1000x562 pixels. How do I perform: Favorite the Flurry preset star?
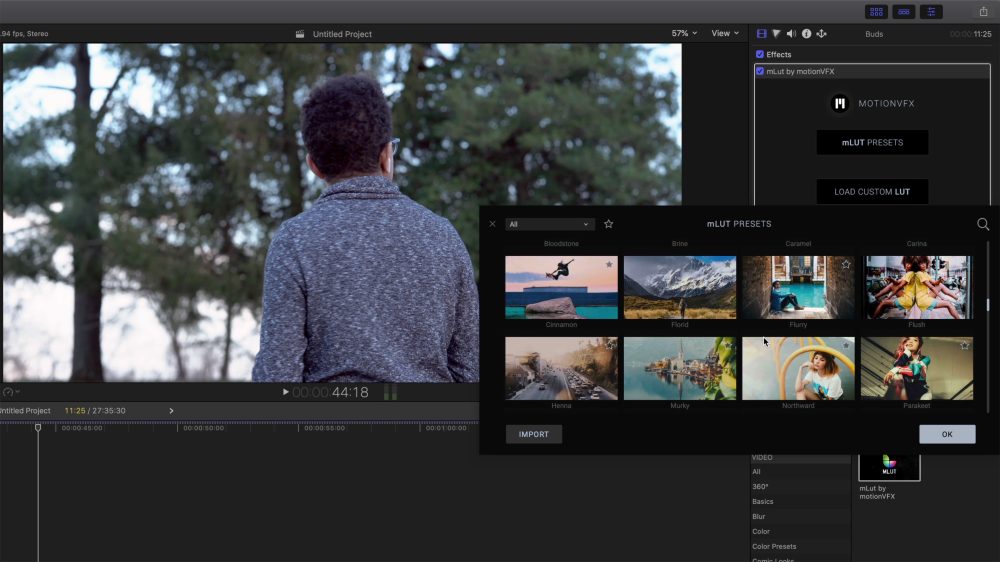click(x=846, y=264)
